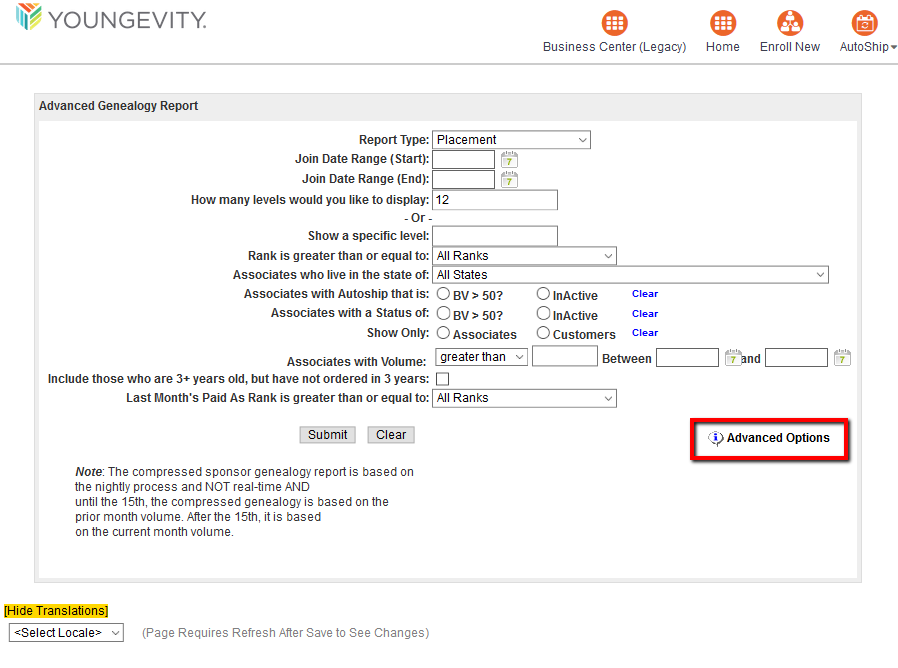Open the Select Locale dropdown
The height and width of the screenshot is (668, 898).
click(66, 633)
